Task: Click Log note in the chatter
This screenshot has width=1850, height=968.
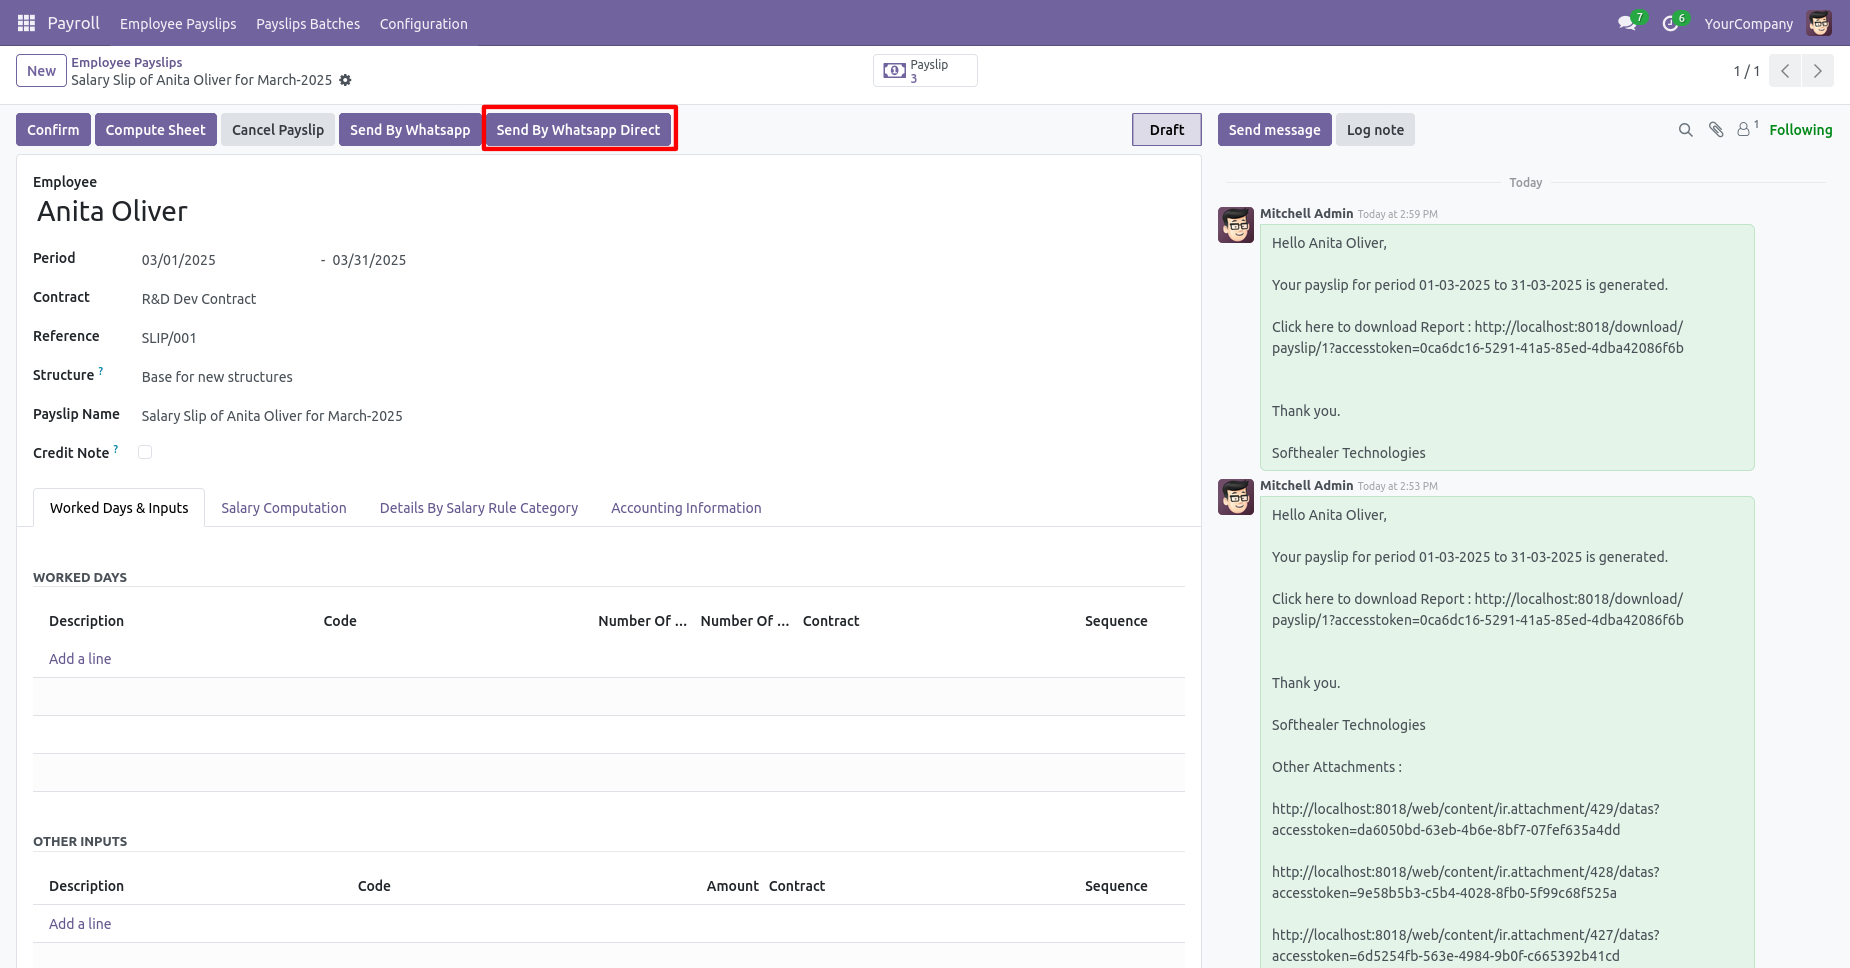Action: (1375, 130)
